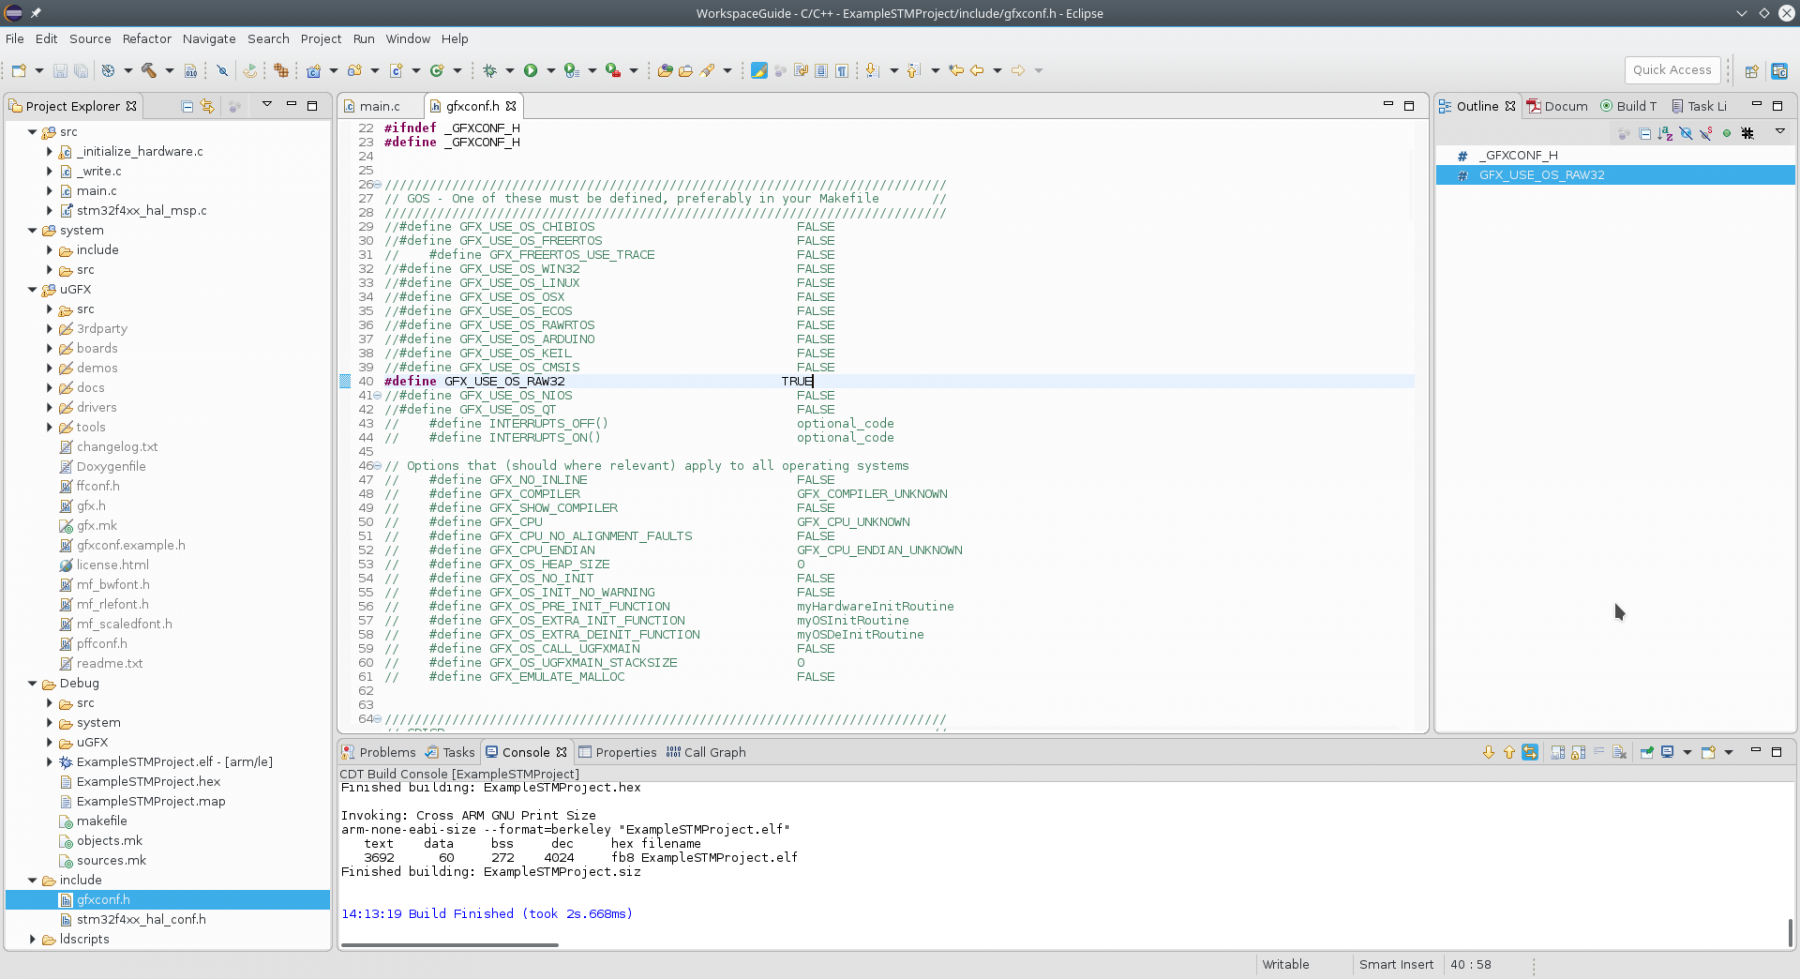Clear the build console output
Screen dimensions: 1800x979
[x=1619, y=752]
